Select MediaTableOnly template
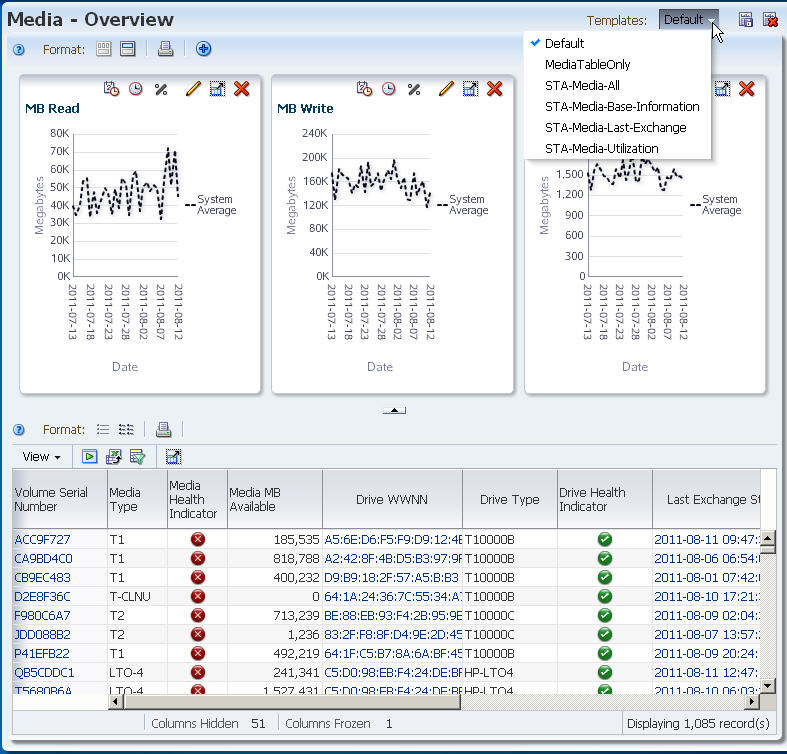The width and height of the screenshot is (787, 754). 587,64
